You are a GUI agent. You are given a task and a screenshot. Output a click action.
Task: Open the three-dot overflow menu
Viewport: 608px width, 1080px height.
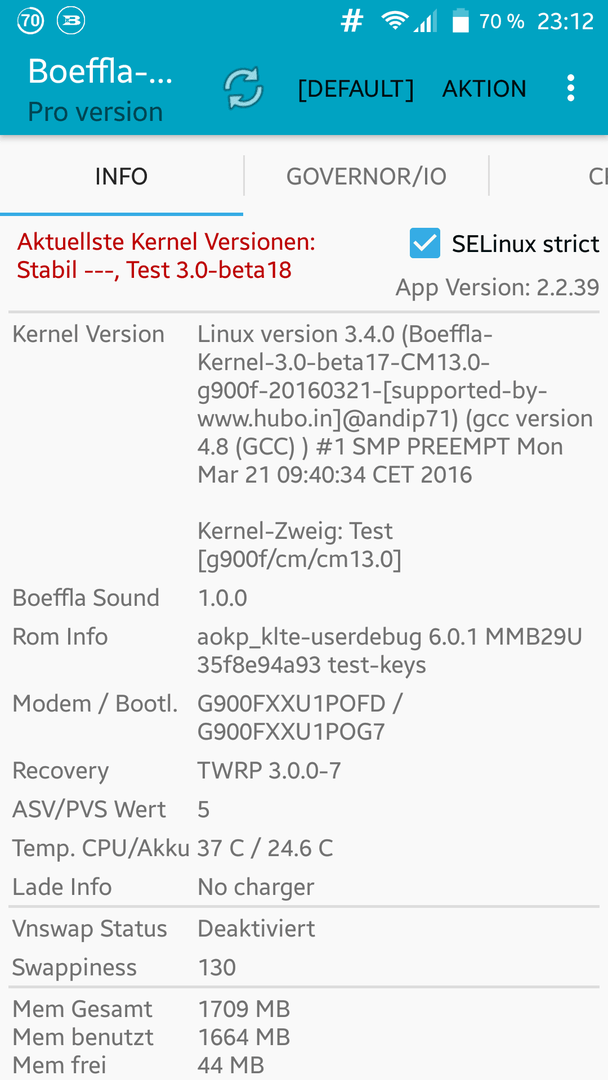[570, 88]
